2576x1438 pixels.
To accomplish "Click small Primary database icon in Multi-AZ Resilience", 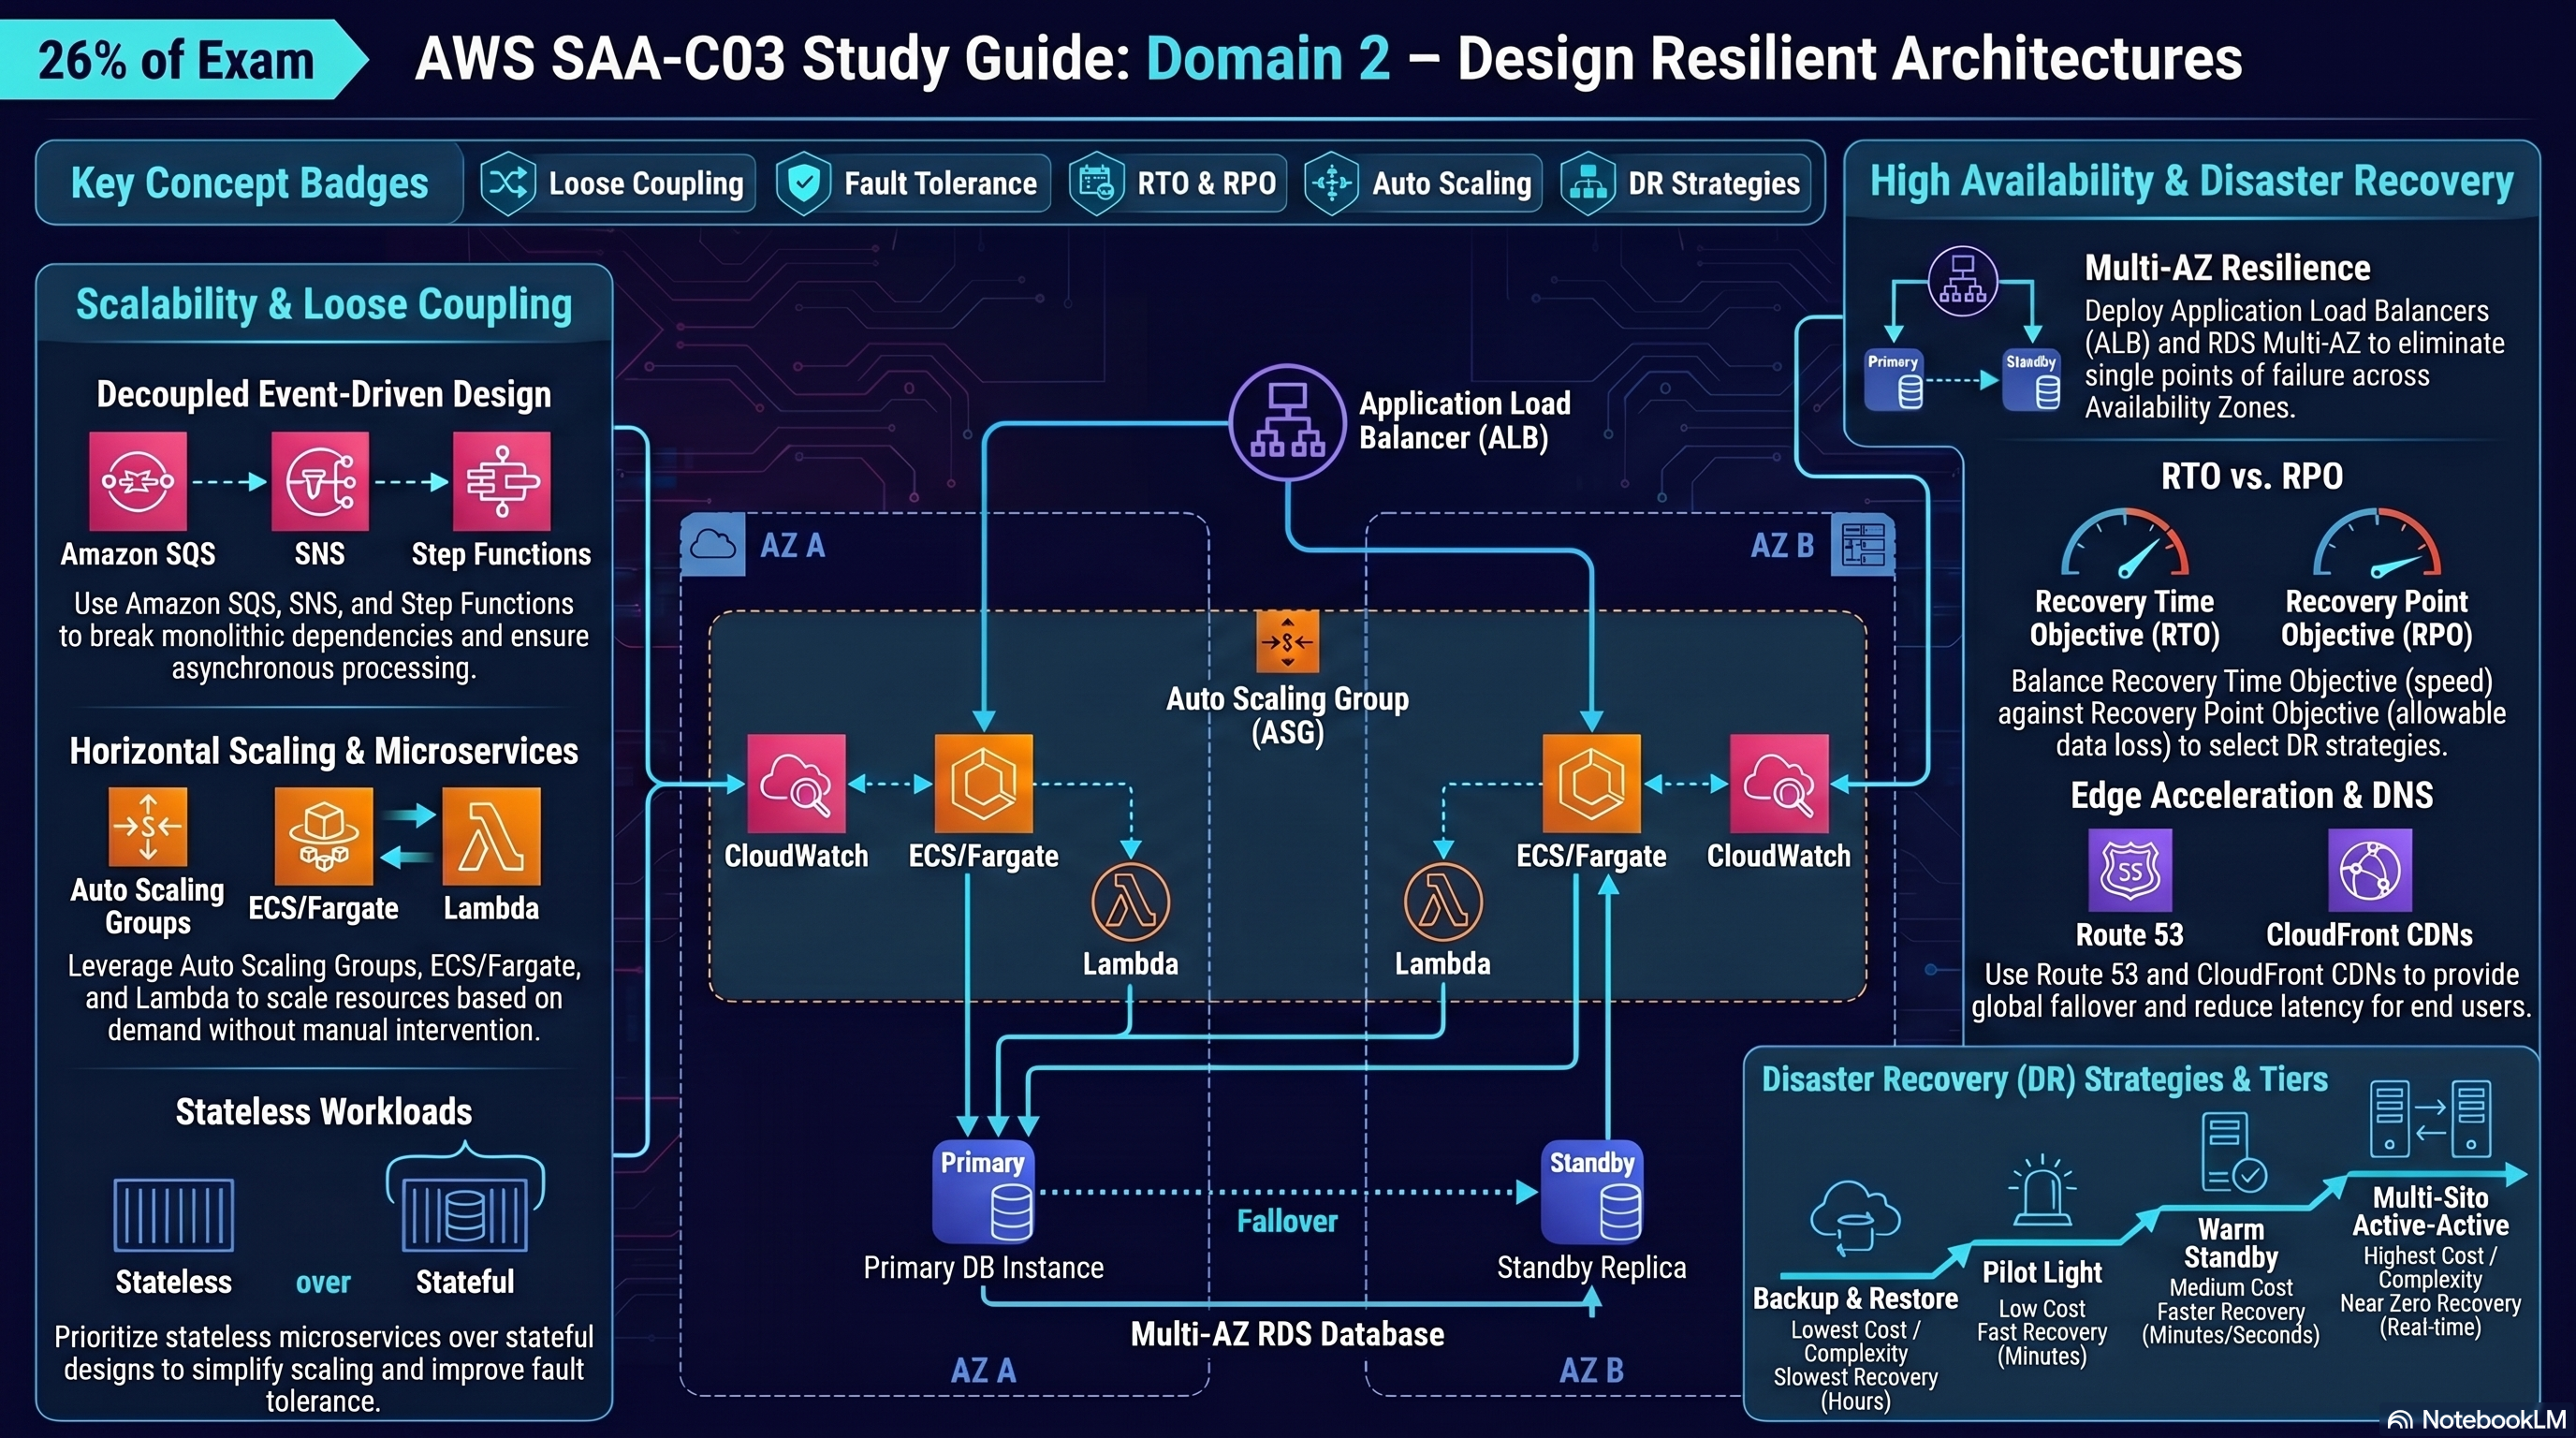I will coord(1893,380).
